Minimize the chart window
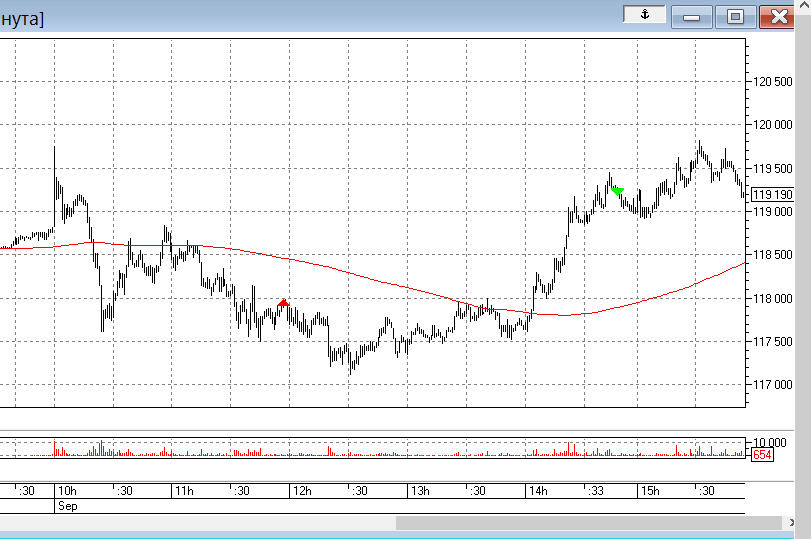Image resolution: width=811 pixels, height=539 pixels. coord(692,17)
